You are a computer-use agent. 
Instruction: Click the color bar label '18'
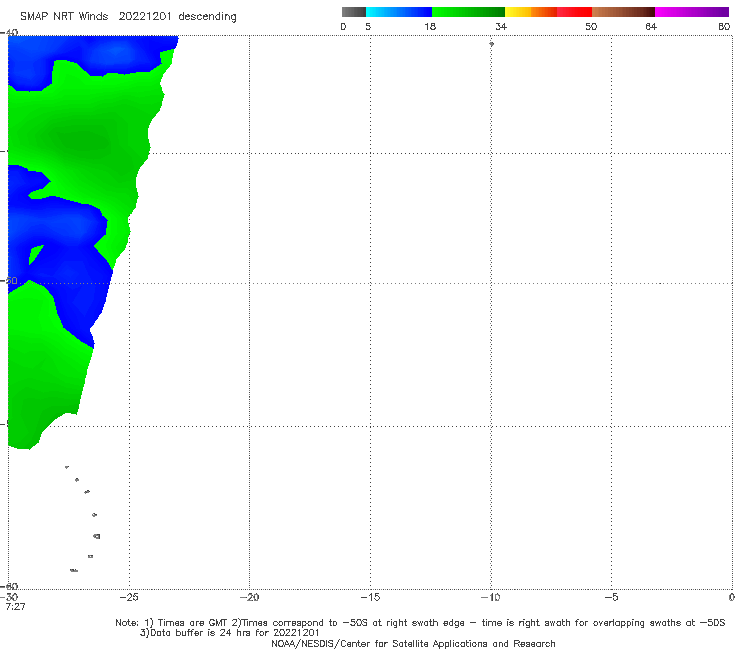tap(430, 26)
